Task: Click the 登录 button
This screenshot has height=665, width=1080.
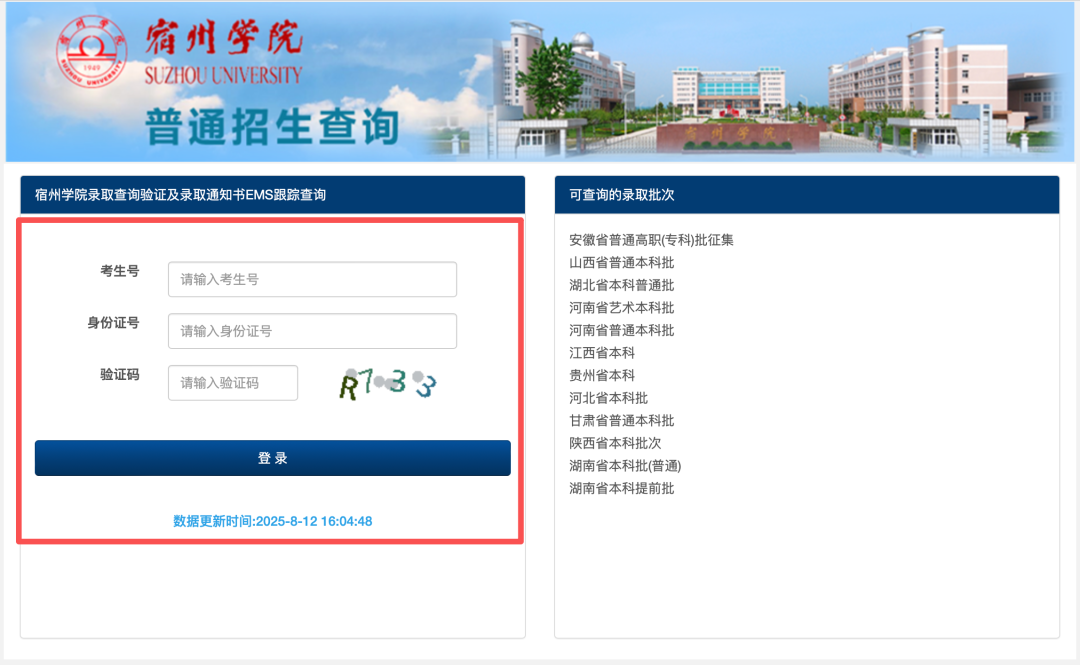Action: point(273,458)
